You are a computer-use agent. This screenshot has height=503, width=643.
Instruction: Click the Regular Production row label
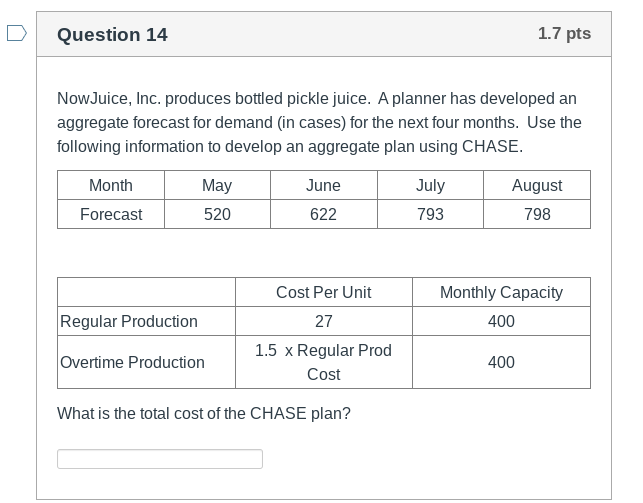point(129,321)
